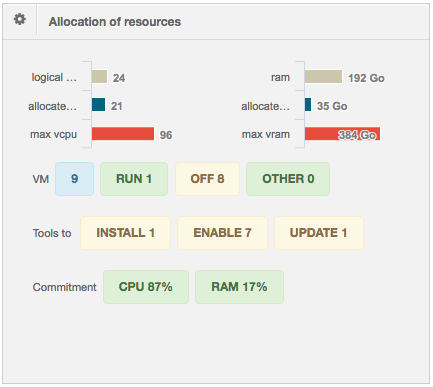
Task: Click the 35 Go value
Action: [x=332, y=106]
